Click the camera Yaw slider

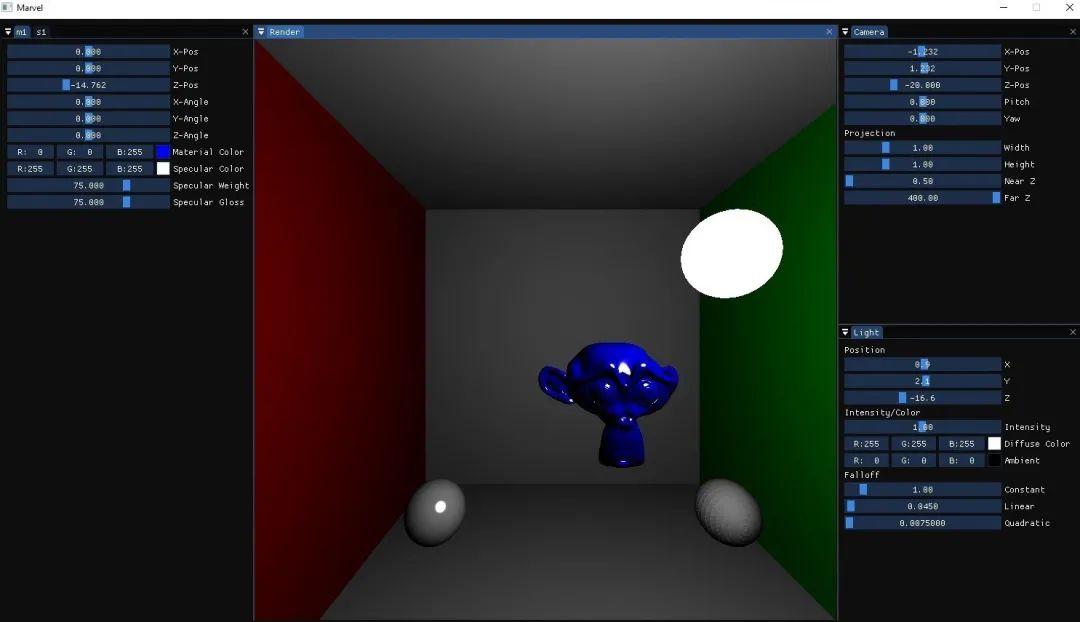922,118
